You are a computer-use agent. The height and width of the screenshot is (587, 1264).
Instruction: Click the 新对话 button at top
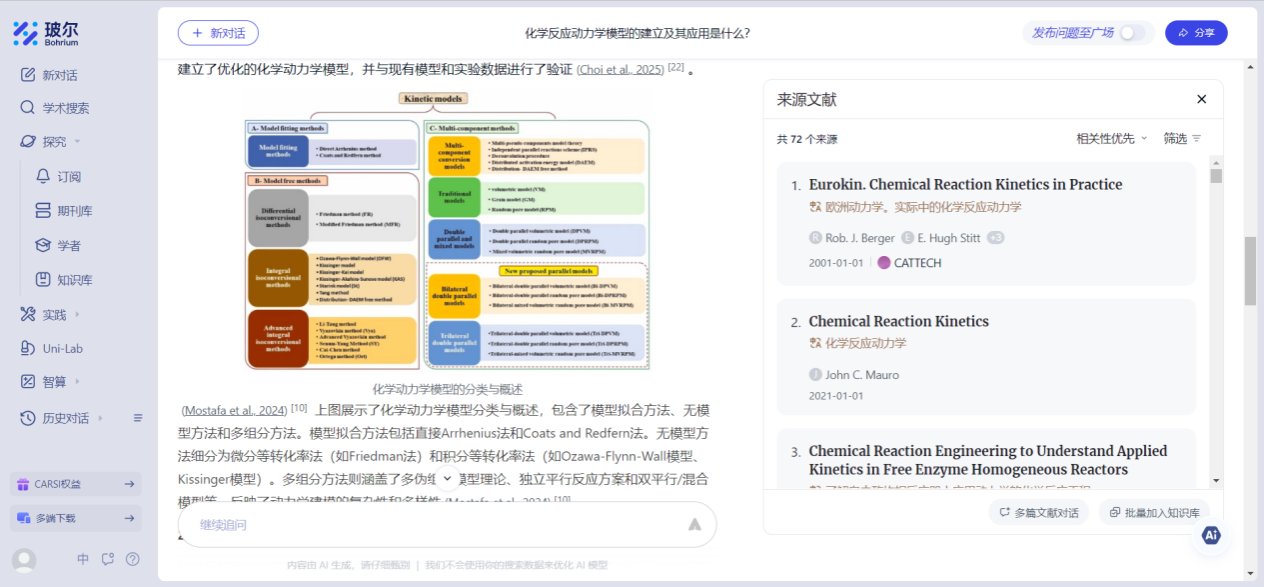point(218,33)
